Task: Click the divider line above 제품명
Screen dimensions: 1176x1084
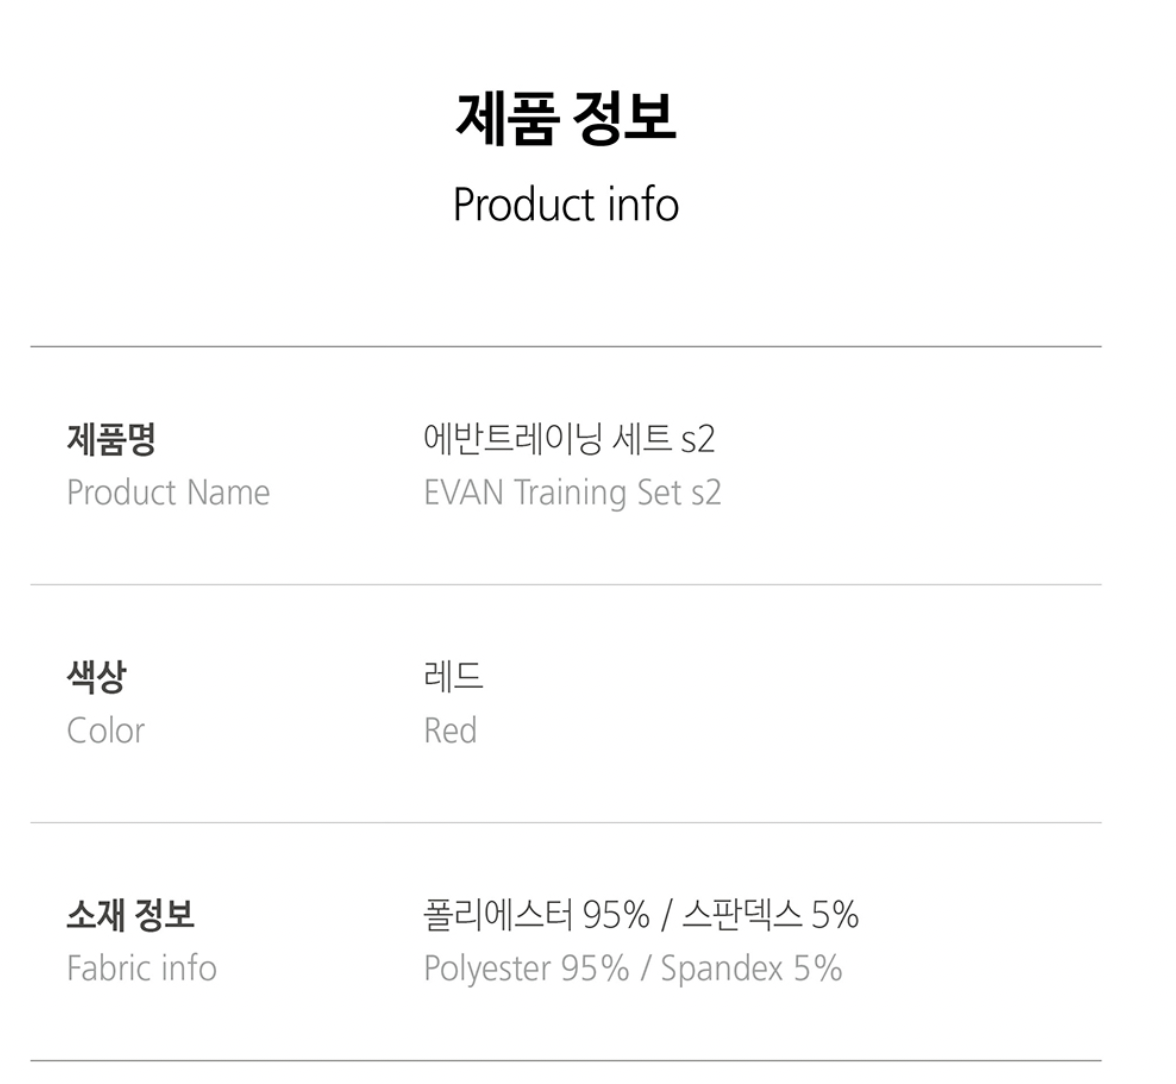Action: (566, 347)
